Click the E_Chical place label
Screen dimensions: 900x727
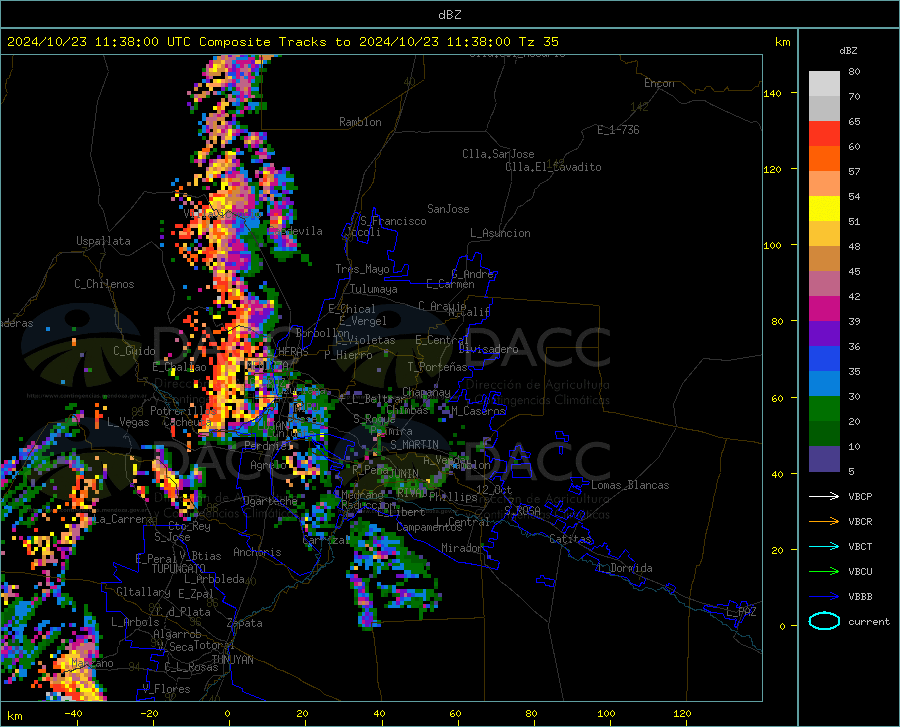352,309
